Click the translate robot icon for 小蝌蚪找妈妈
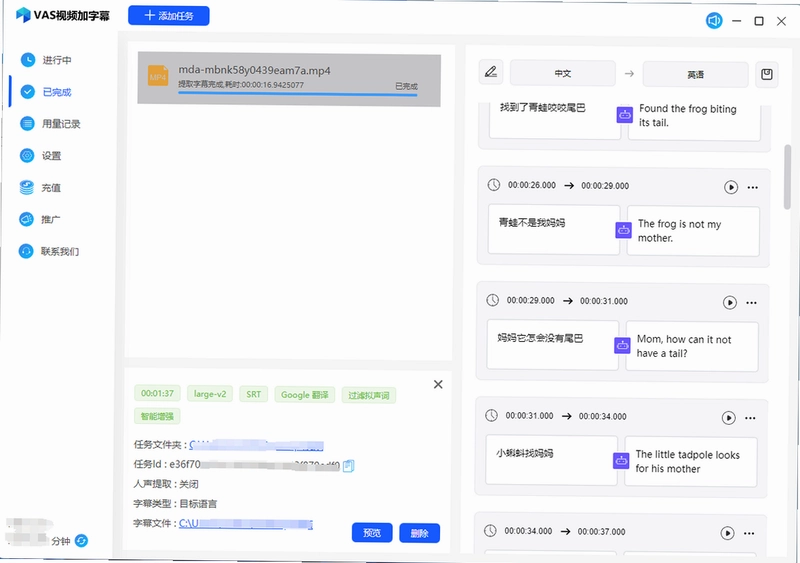800x563 pixels. (621, 461)
